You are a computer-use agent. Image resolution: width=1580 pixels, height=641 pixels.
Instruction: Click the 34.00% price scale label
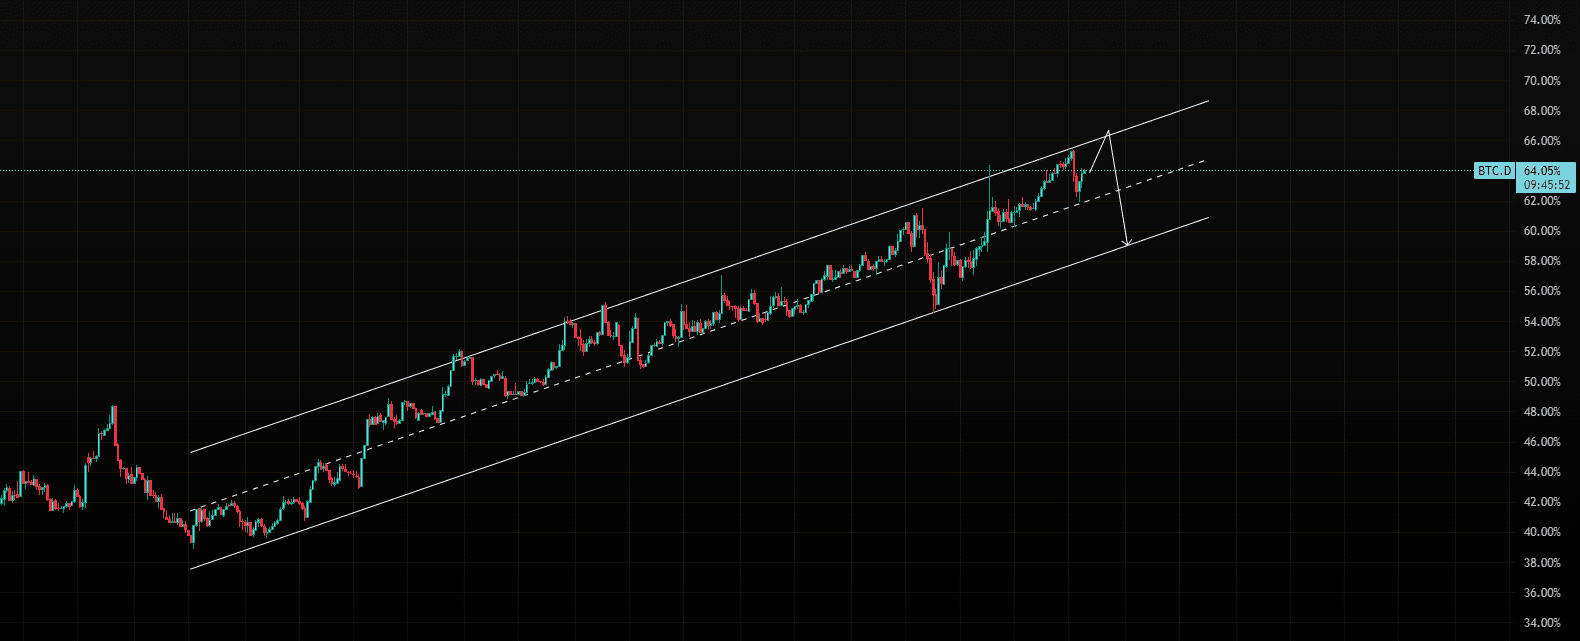point(1541,623)
